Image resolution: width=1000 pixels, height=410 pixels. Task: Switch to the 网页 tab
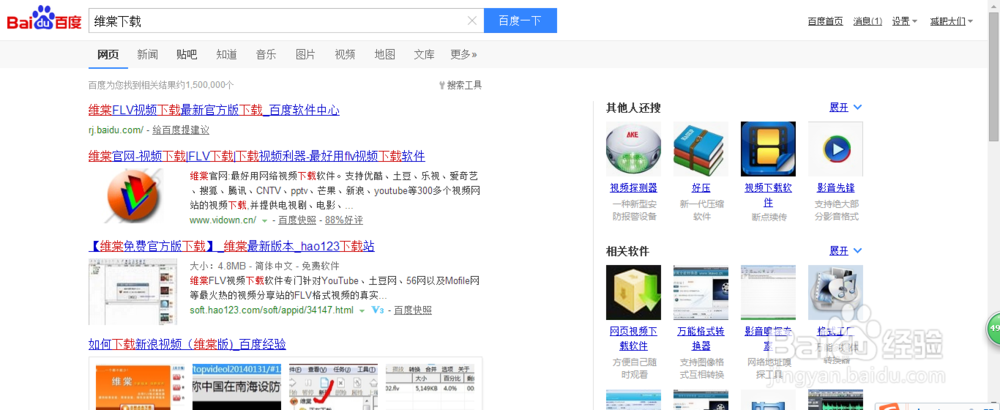click(108, 54)
